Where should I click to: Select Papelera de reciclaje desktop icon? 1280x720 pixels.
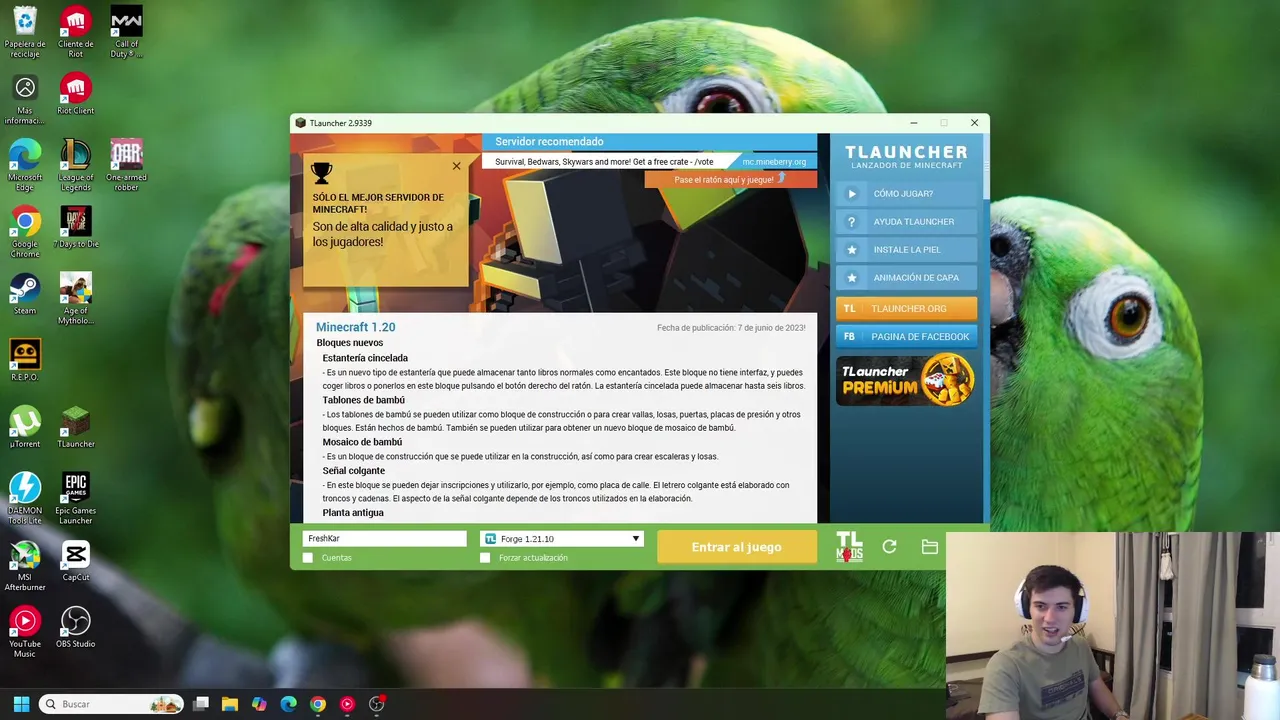(x=25, y=32)
